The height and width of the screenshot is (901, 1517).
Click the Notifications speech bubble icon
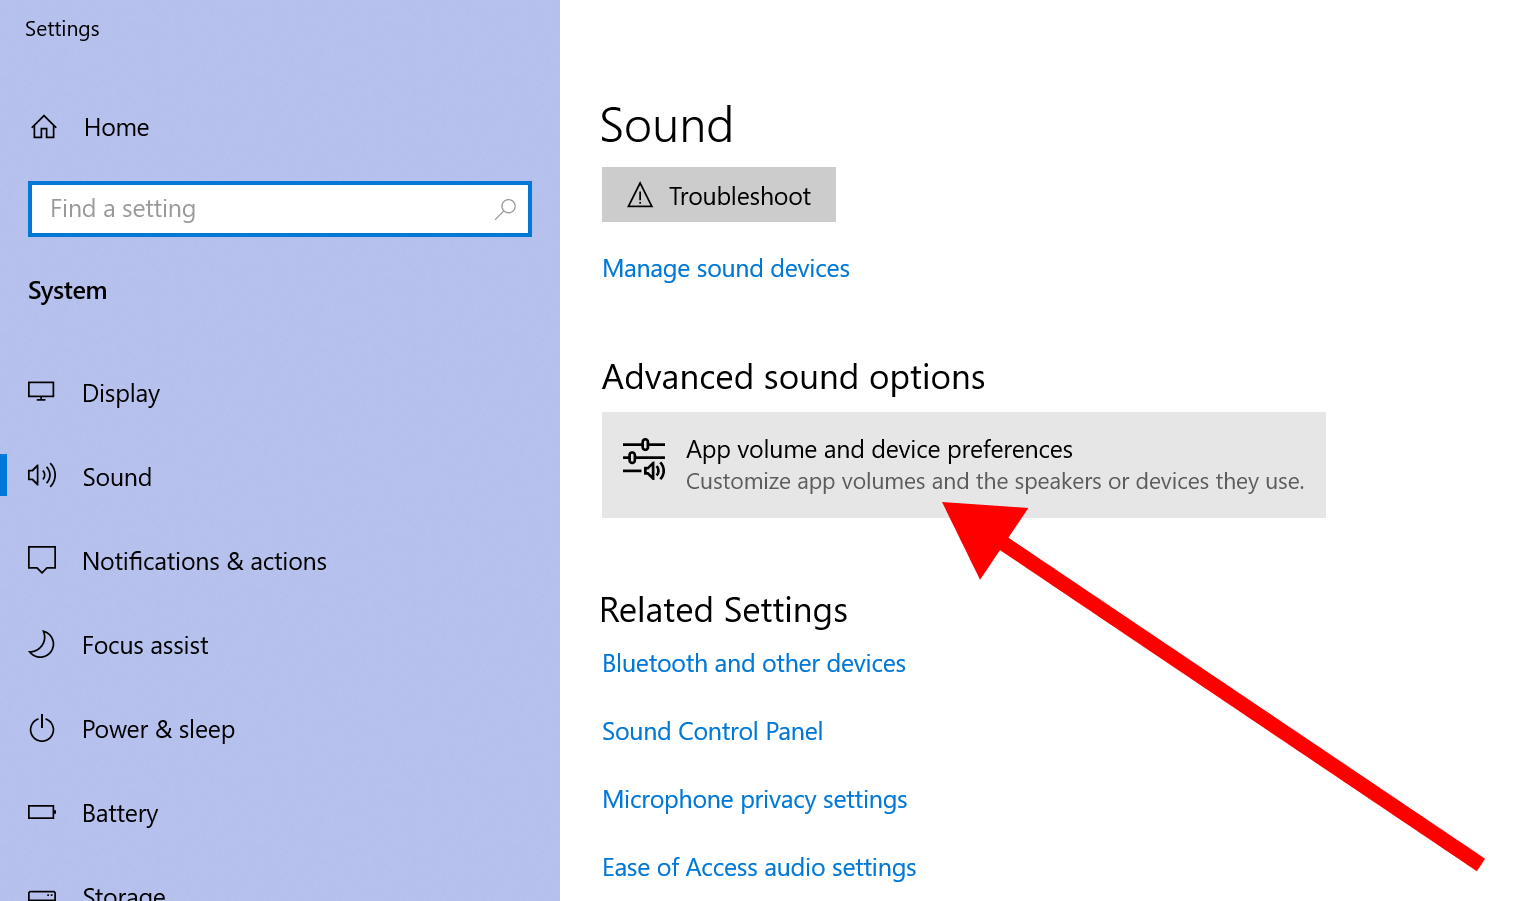[x=42, y=560]
